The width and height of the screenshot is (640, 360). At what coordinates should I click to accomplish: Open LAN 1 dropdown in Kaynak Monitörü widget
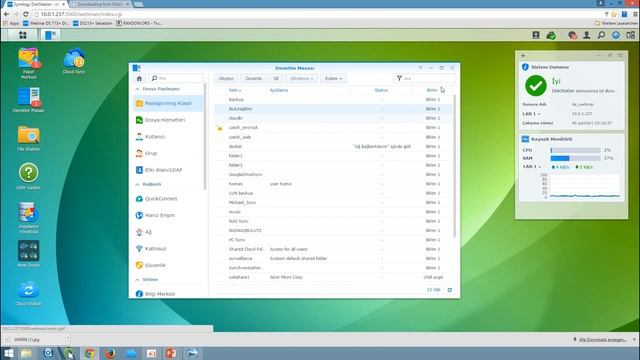pyautogui.click(x=532, y=167)
